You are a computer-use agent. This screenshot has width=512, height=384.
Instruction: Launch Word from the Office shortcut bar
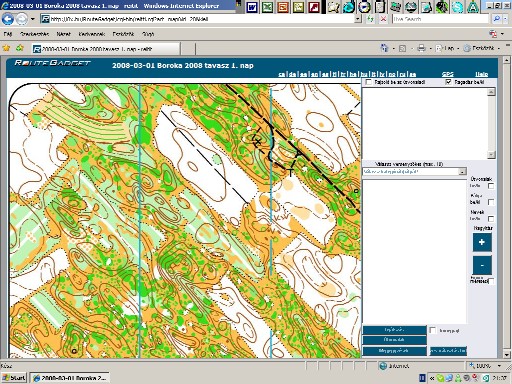(252, 7)
